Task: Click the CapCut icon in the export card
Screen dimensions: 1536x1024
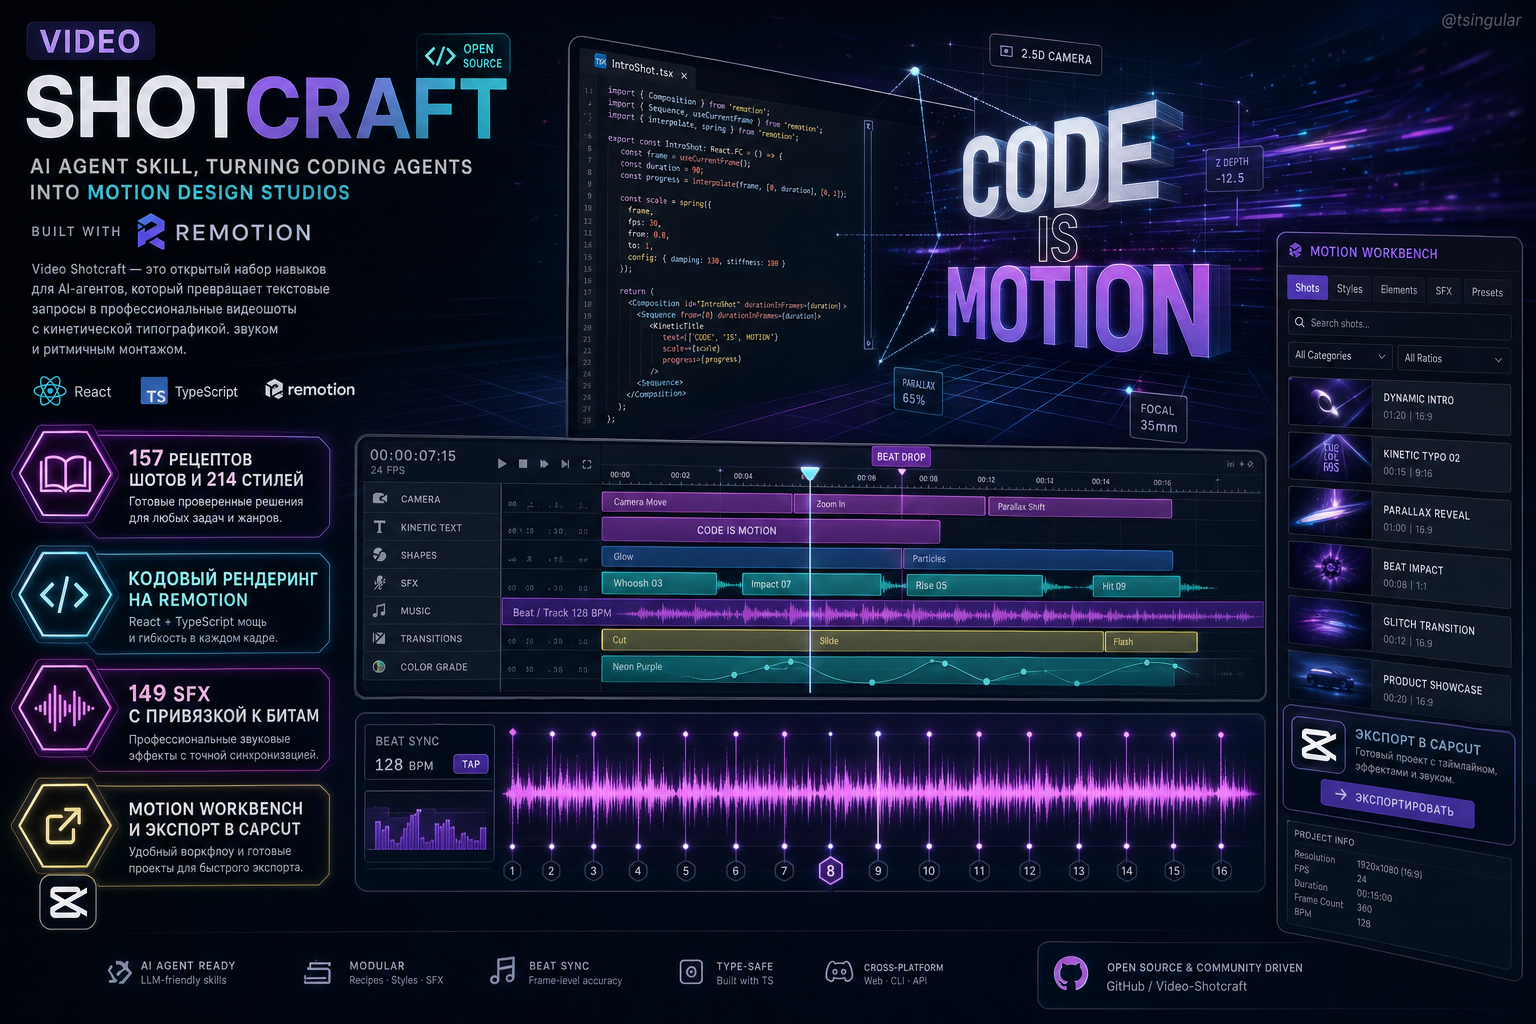Action: (x=1319, y=744)
